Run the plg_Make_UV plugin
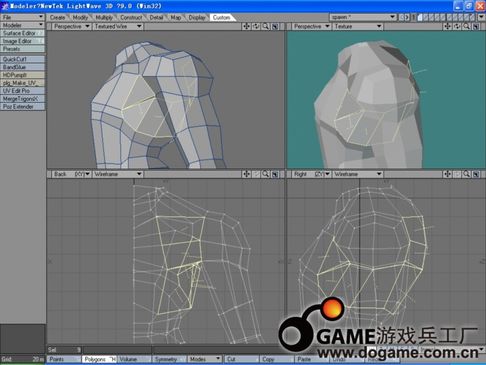The image size is (486, 365). point(22,83)
